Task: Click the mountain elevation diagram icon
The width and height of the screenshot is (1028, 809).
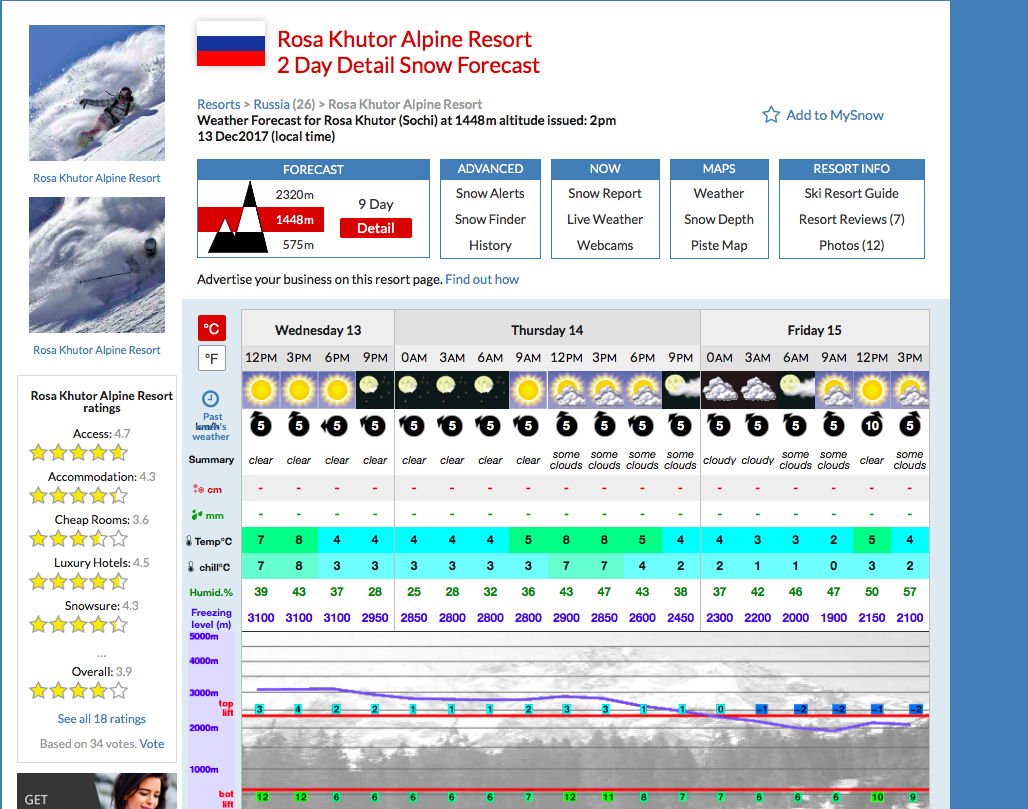Action: point(238,218)
